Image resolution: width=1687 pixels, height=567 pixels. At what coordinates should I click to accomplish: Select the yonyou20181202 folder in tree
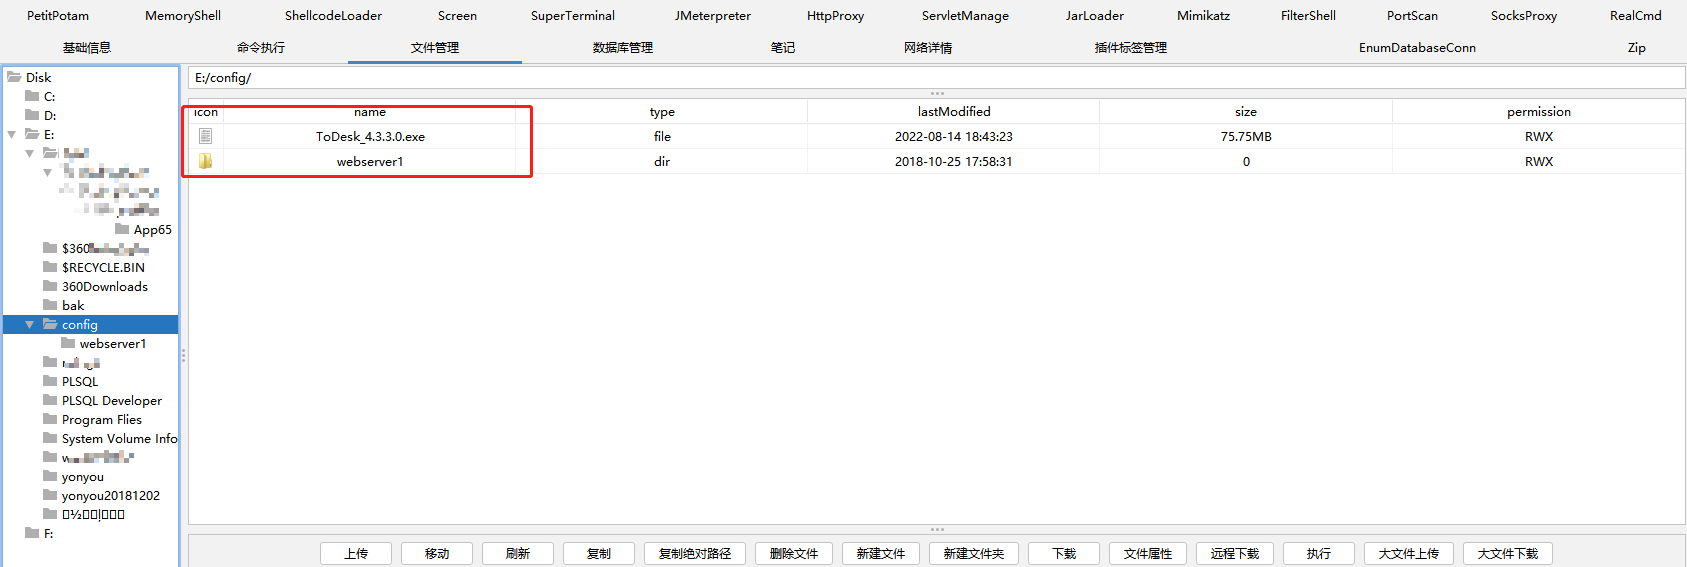pos(110,495)
